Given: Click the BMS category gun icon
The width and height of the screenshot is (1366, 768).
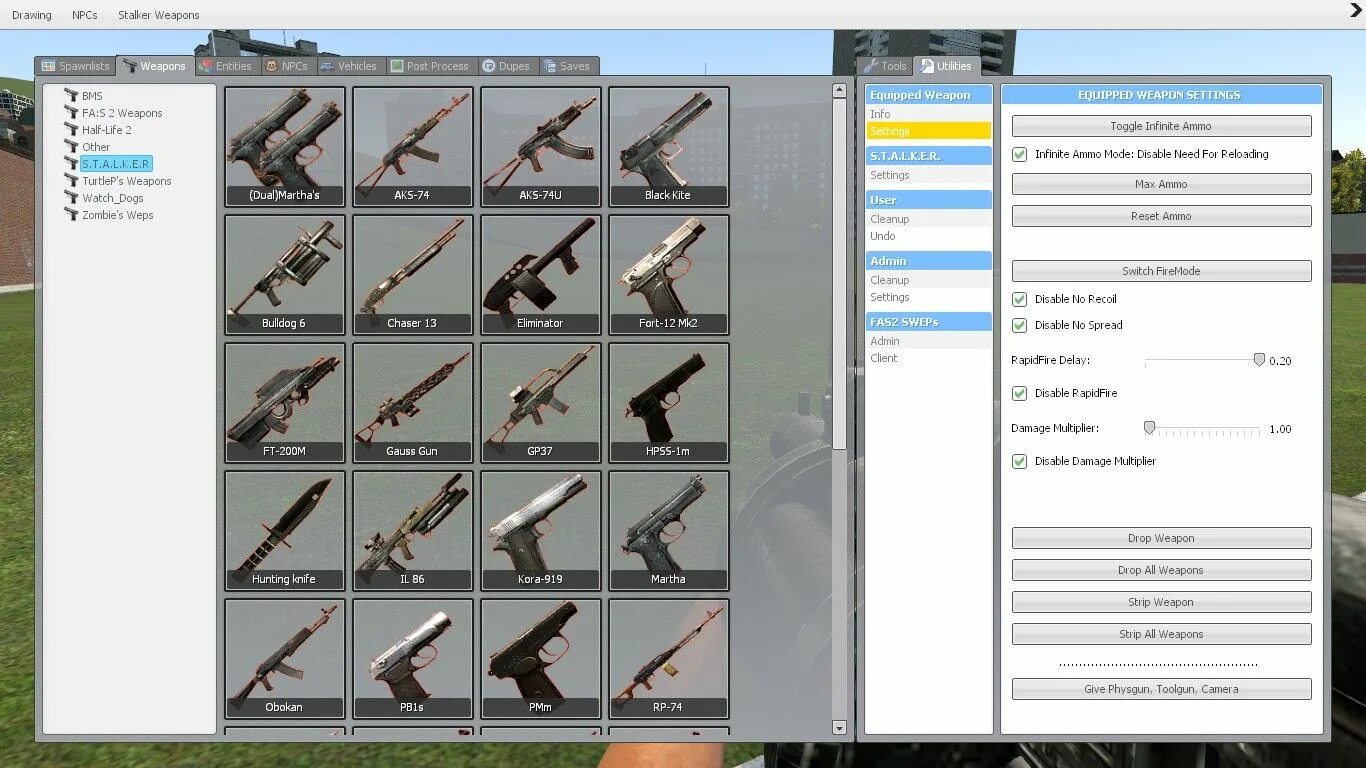Looking at the screenshot, I should 71,95.
